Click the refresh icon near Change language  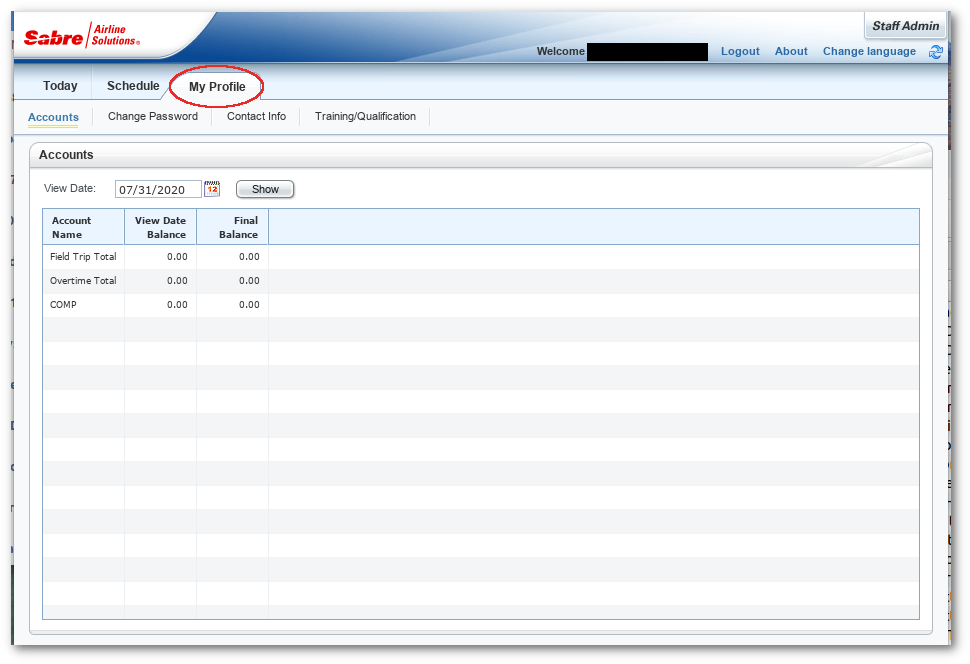coord(936,52)
